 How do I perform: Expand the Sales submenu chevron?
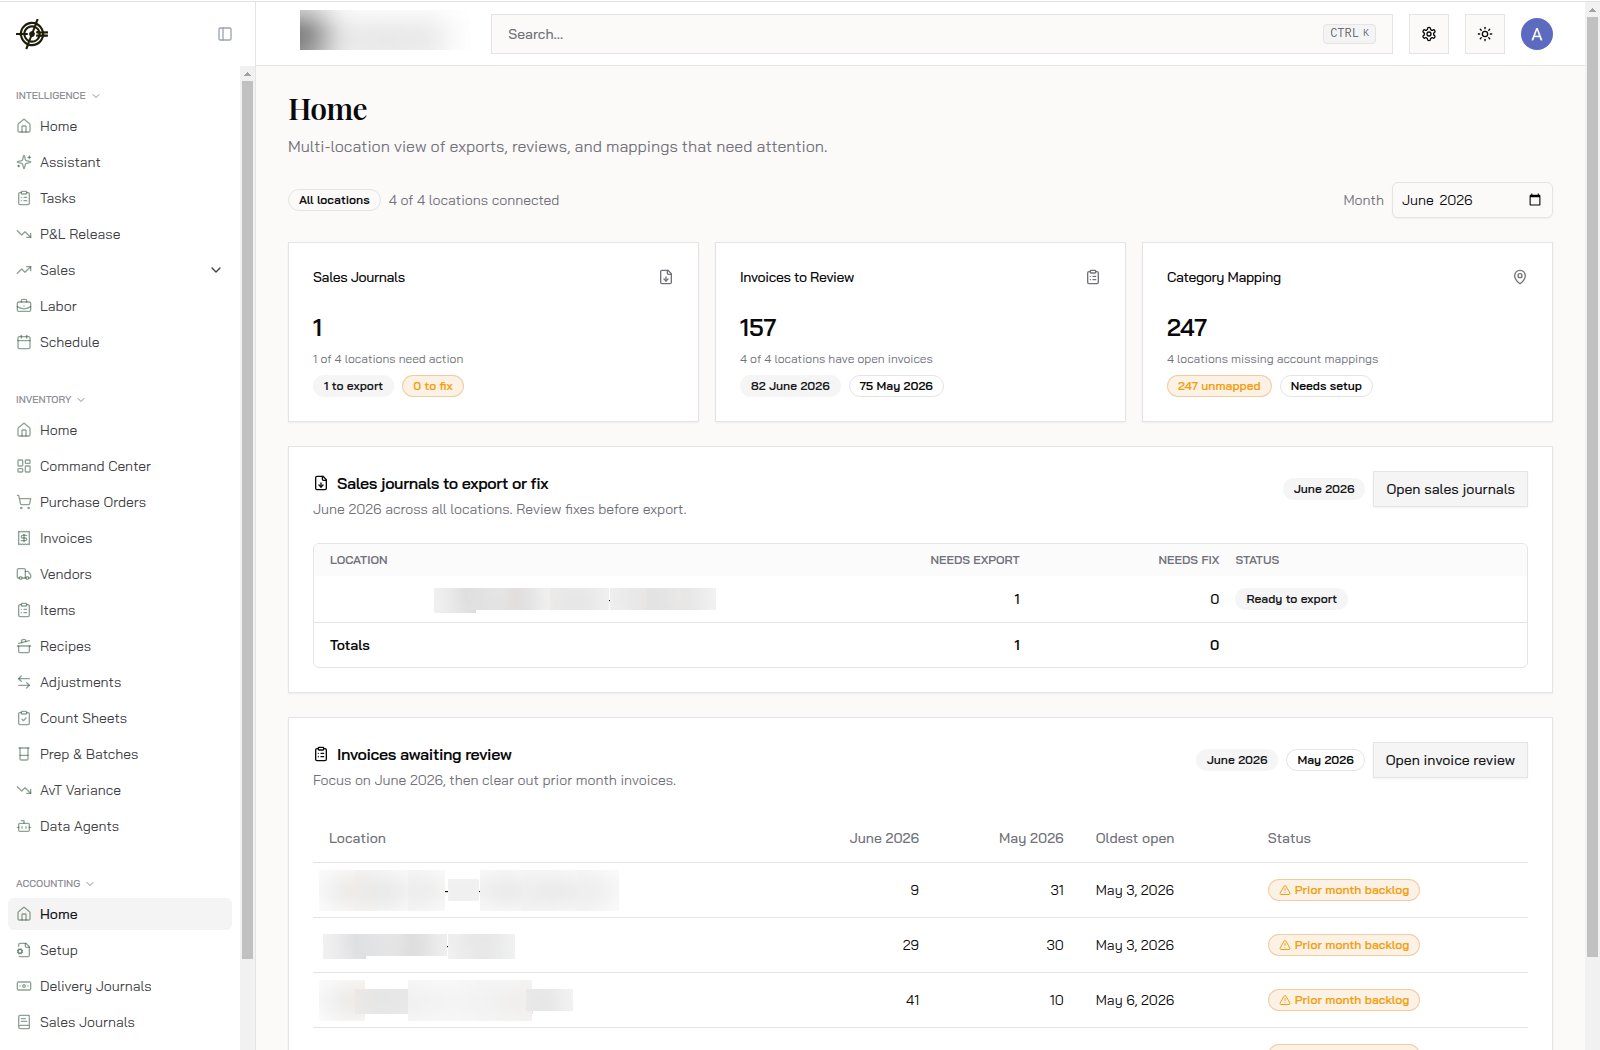pos(216,270)
